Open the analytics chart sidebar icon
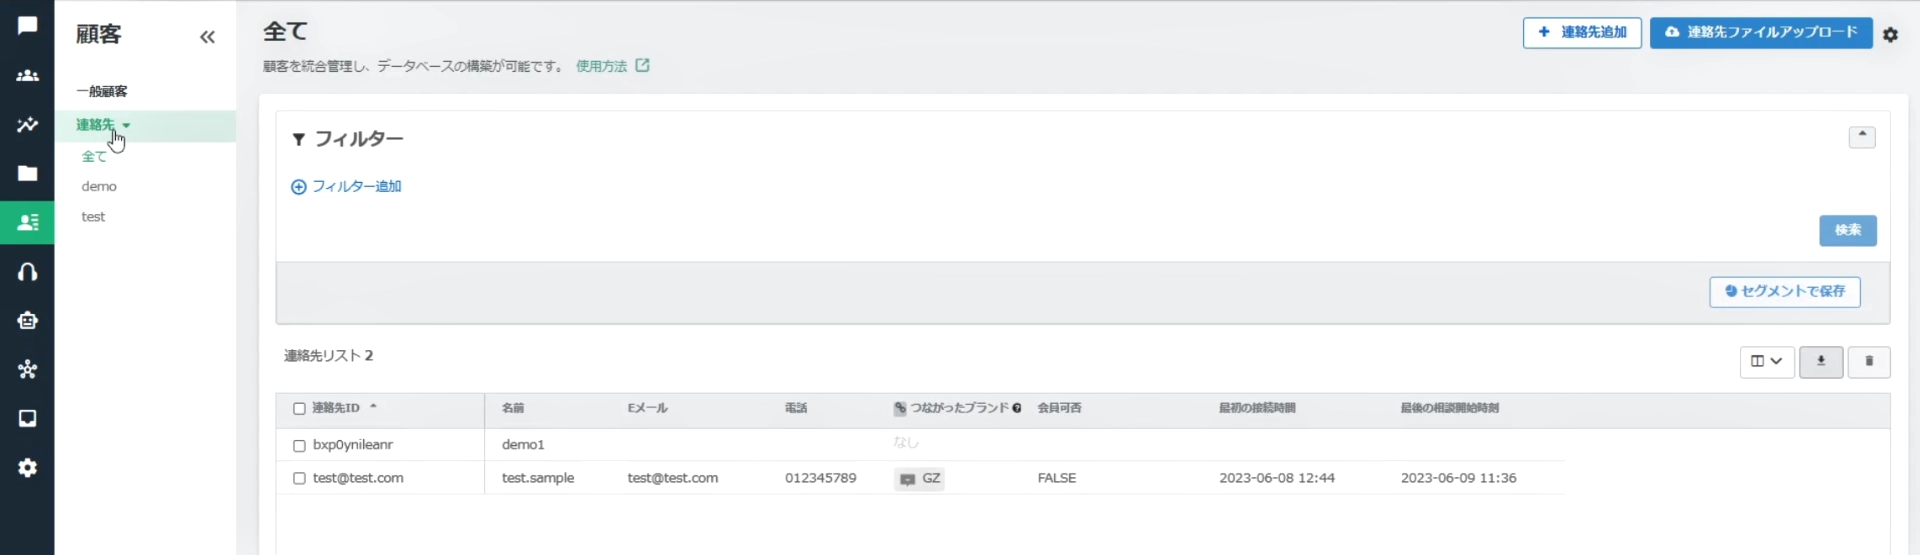Screen dimensions: 1920x555 [x=27, y=124]
